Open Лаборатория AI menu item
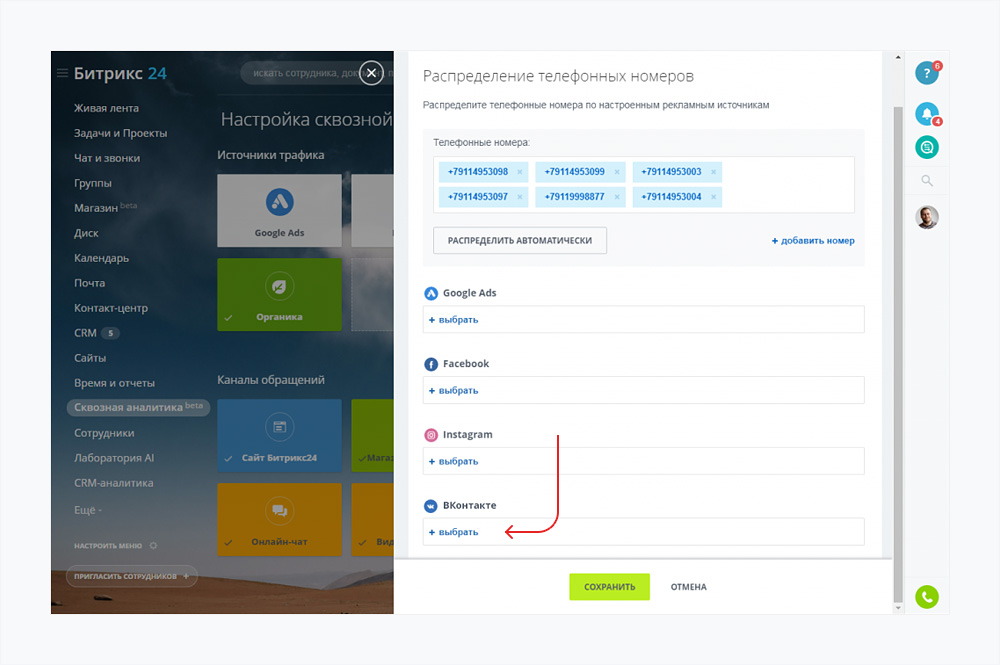Screen dimensions: 1000x665 click(x=114, y=458)
